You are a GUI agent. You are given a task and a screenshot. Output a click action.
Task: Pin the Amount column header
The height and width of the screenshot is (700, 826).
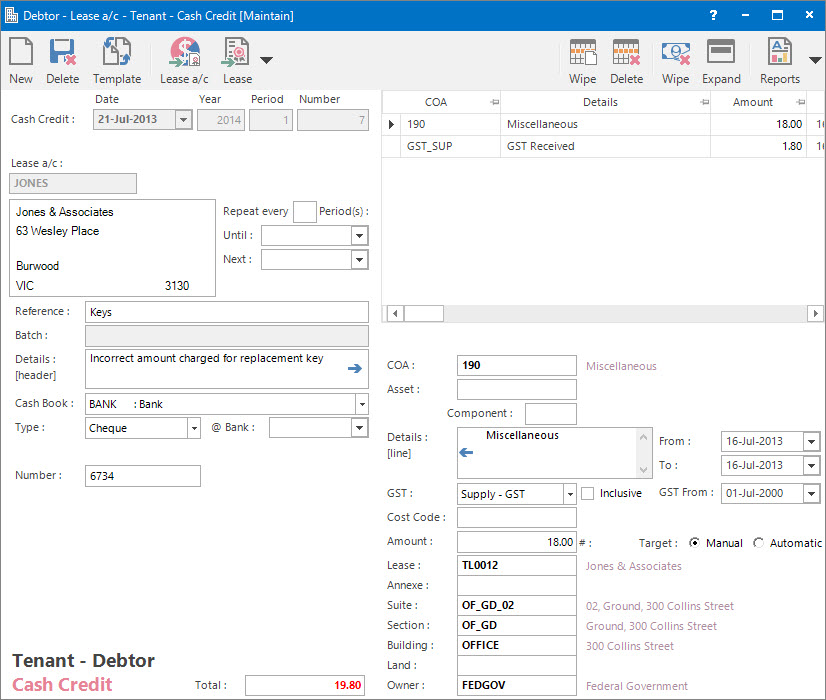[800, 102]
